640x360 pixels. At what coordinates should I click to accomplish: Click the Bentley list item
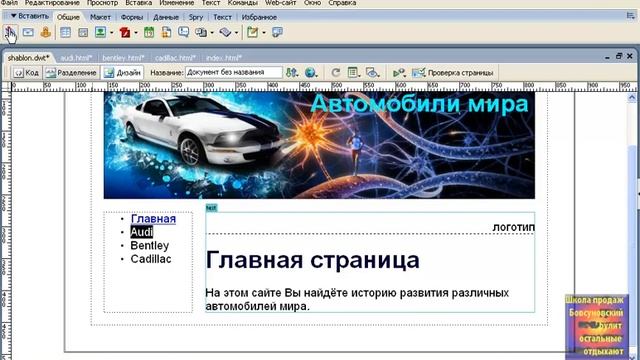[149, 245]
